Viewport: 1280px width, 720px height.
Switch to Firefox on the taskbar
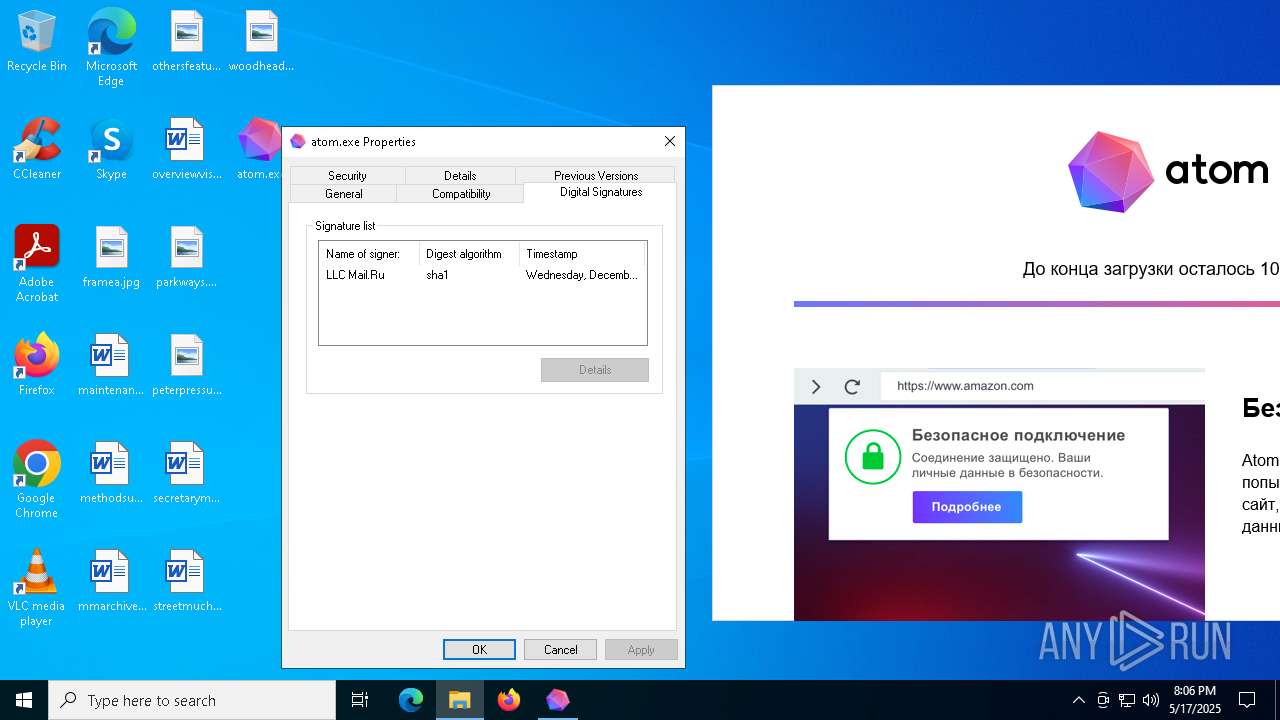(509, 700)
